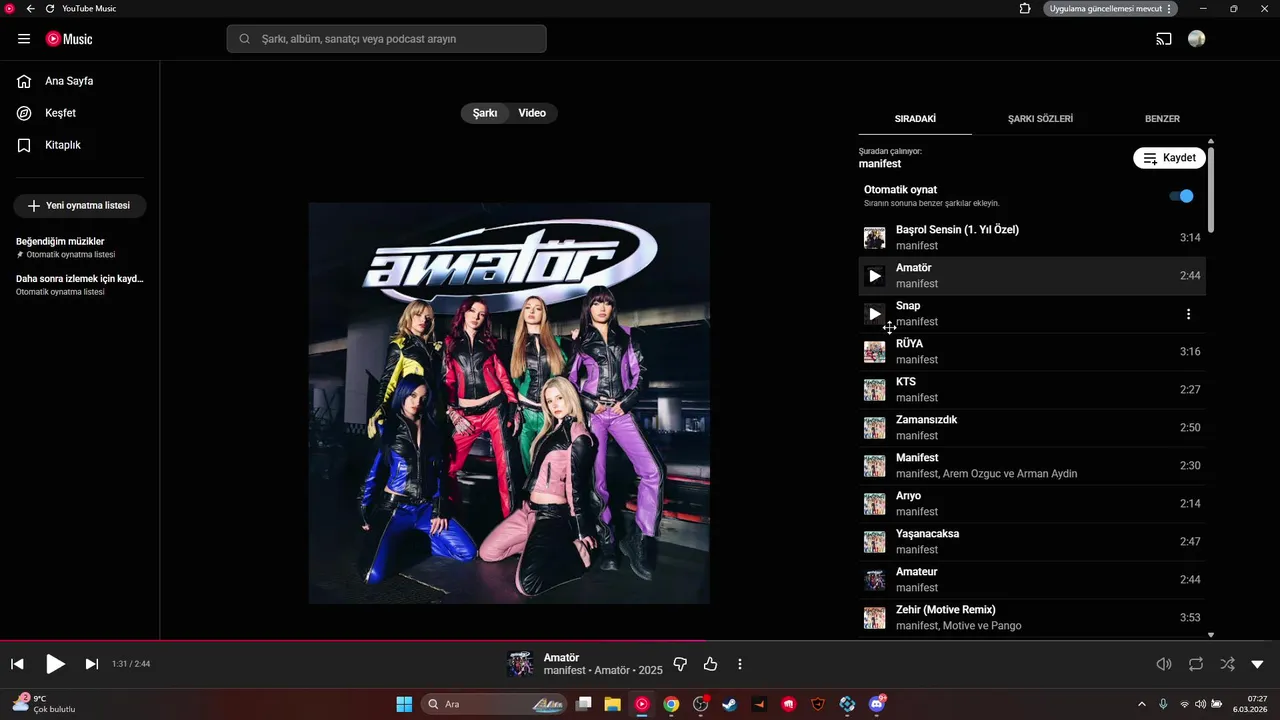Select Başrol Sensin (1. Yıl Özel) in queue
Image resolution: width=1280 pixels, height=720 pixels.
pyautogui.click(x=1032, y=238)
